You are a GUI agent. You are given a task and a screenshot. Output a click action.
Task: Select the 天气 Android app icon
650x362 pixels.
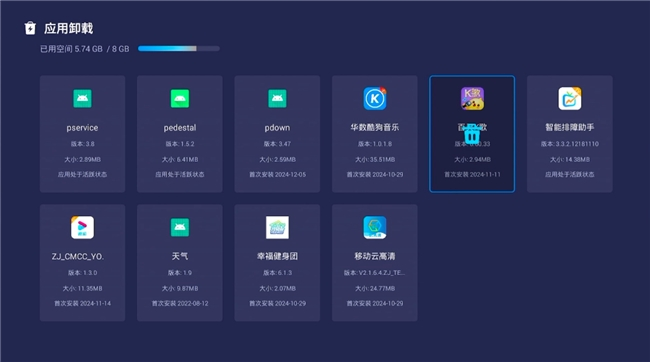(x=180, y=227)
